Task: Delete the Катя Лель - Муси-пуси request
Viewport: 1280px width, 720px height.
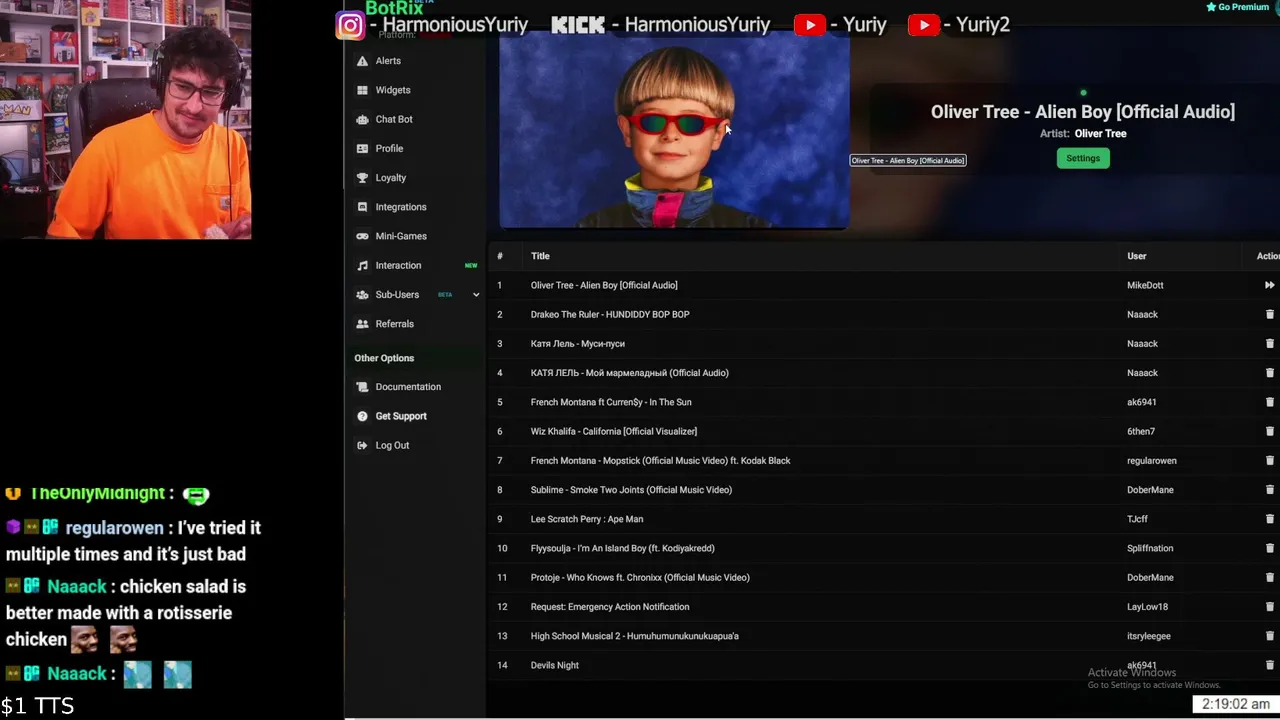Action: (x=1270, y=343)
